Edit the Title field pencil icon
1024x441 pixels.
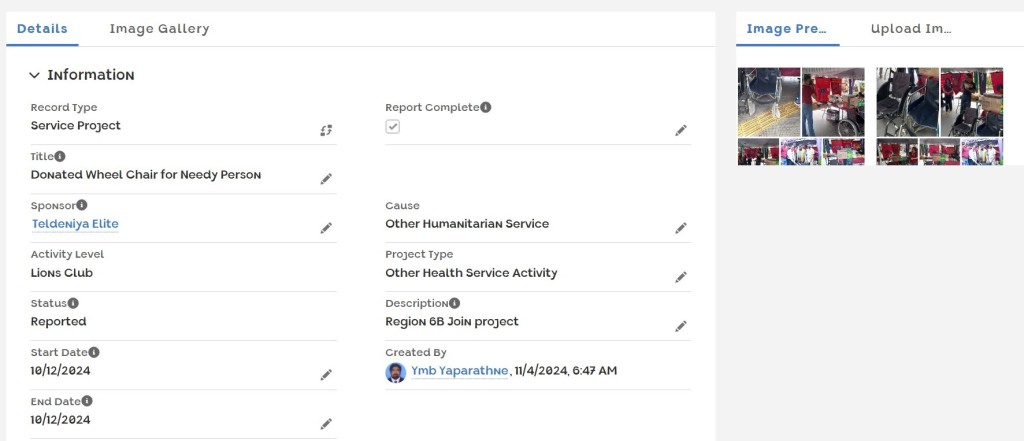pyautogui.click(x=326, y=179)
